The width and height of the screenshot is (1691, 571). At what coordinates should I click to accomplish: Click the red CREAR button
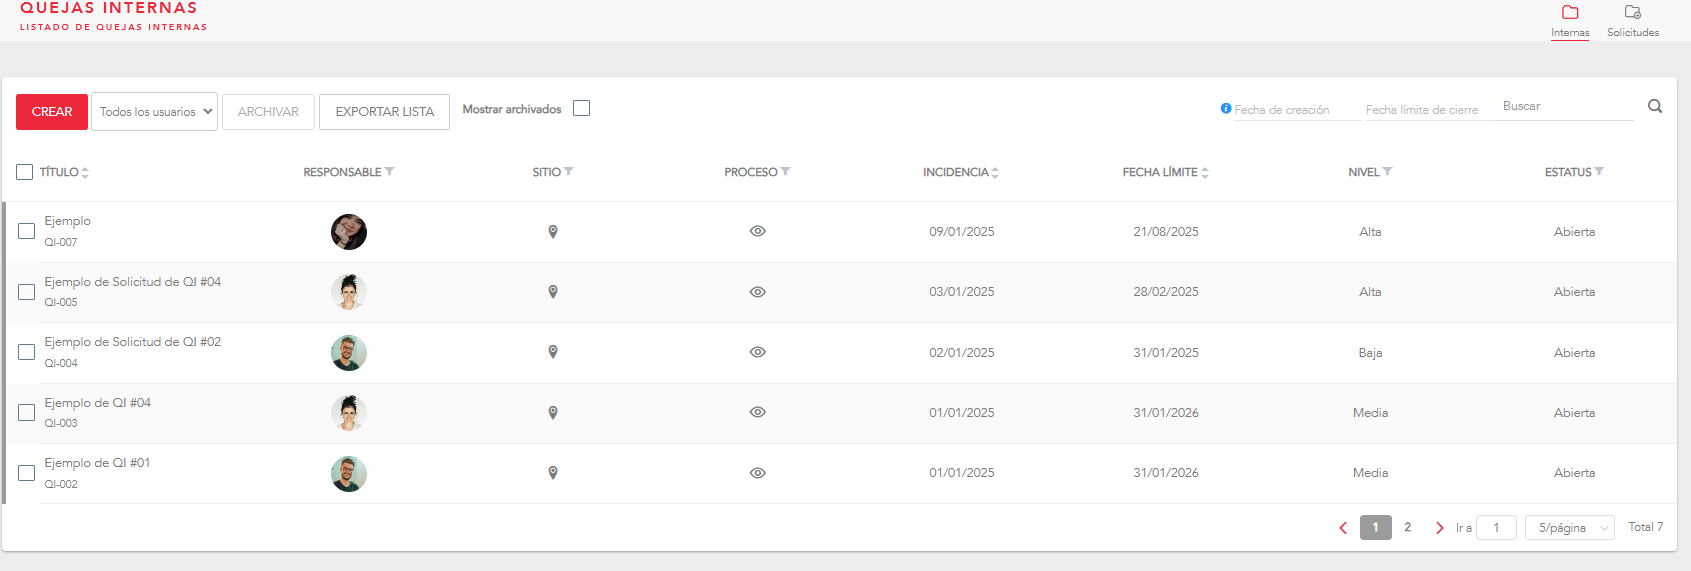pyautogui.click(x=52, y=112)
